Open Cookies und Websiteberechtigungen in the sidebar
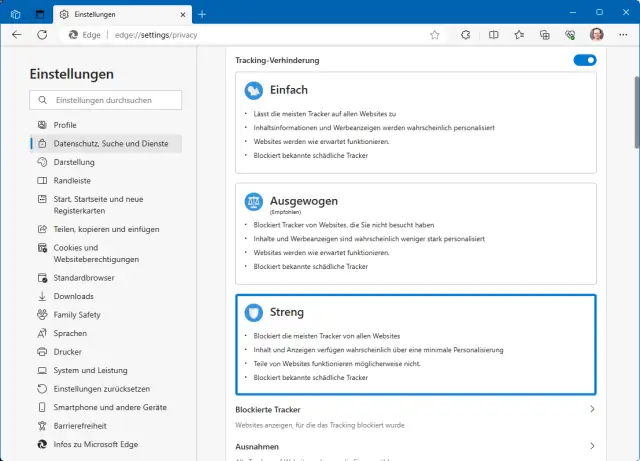Viewport: 640px width, 461px height. click(x=96, y=253)
